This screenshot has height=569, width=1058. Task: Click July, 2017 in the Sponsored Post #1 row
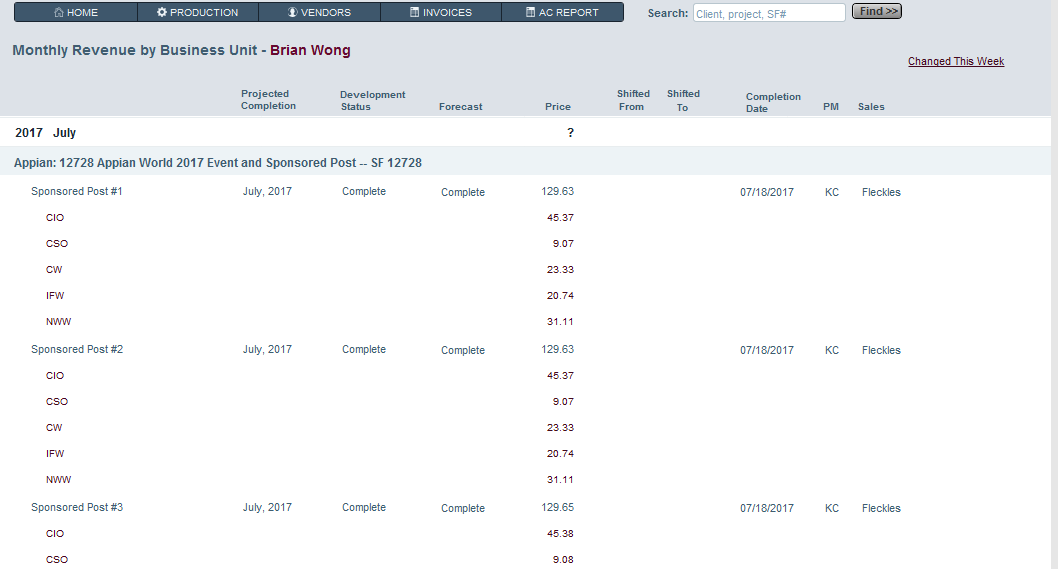[267, 192]
